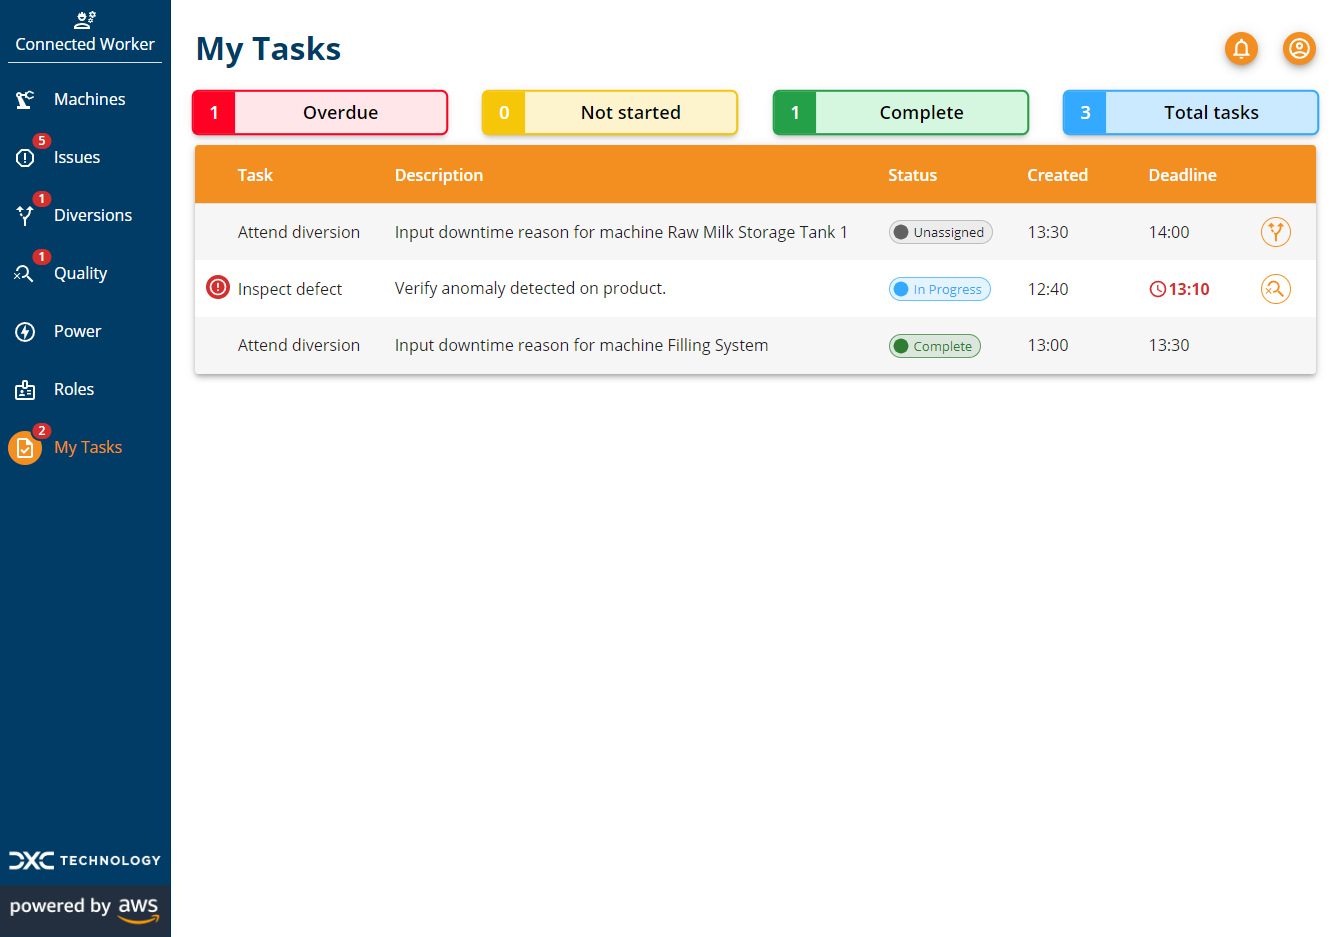
Task: Click the Power lightning bolt icon
Action: [x=25, y=332]
